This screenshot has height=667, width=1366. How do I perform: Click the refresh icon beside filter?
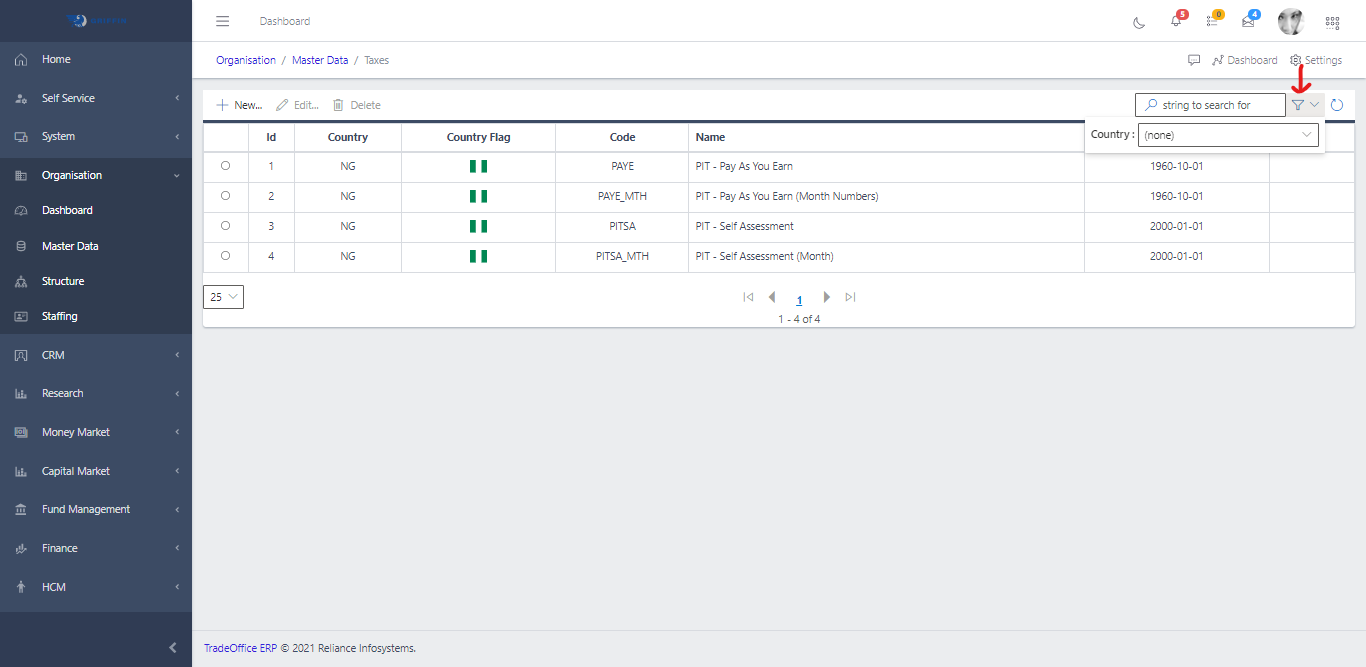(1337, 105)
